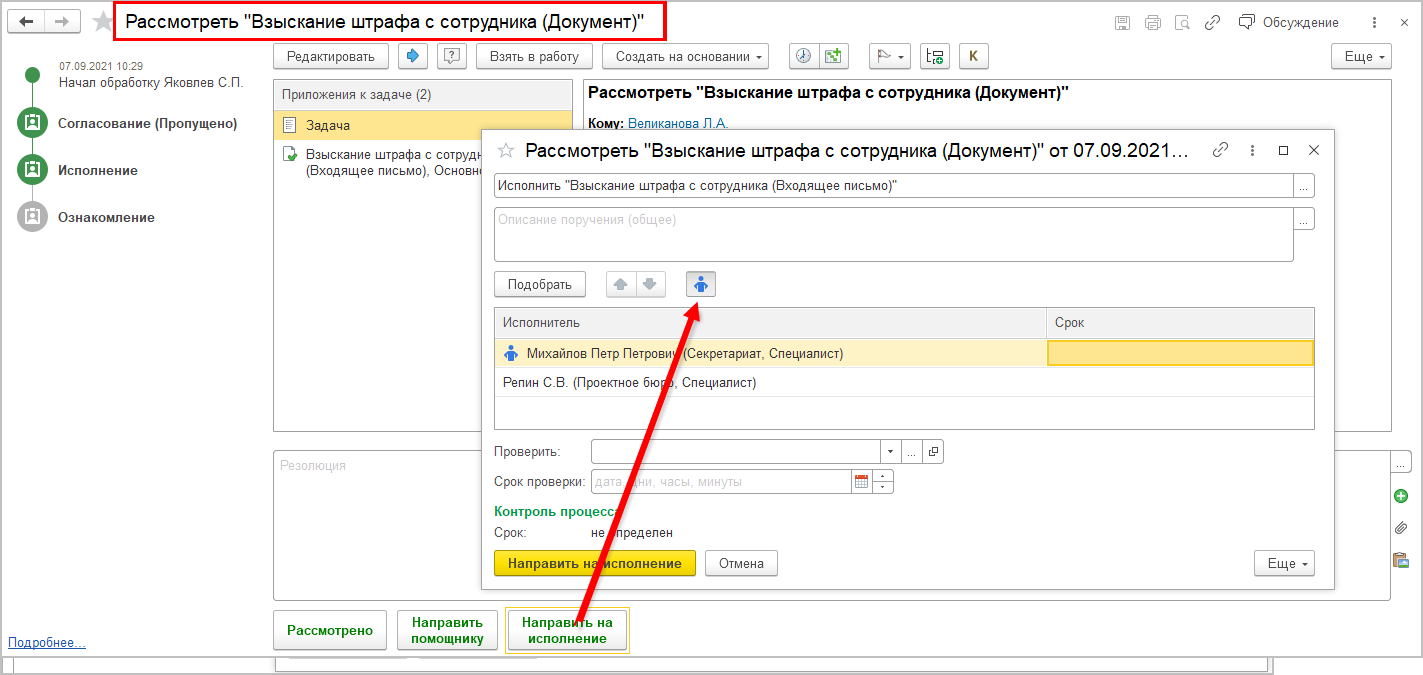Open dialog Еще menu
This screenshot has width=1423, height=675.
point(1284,563)
